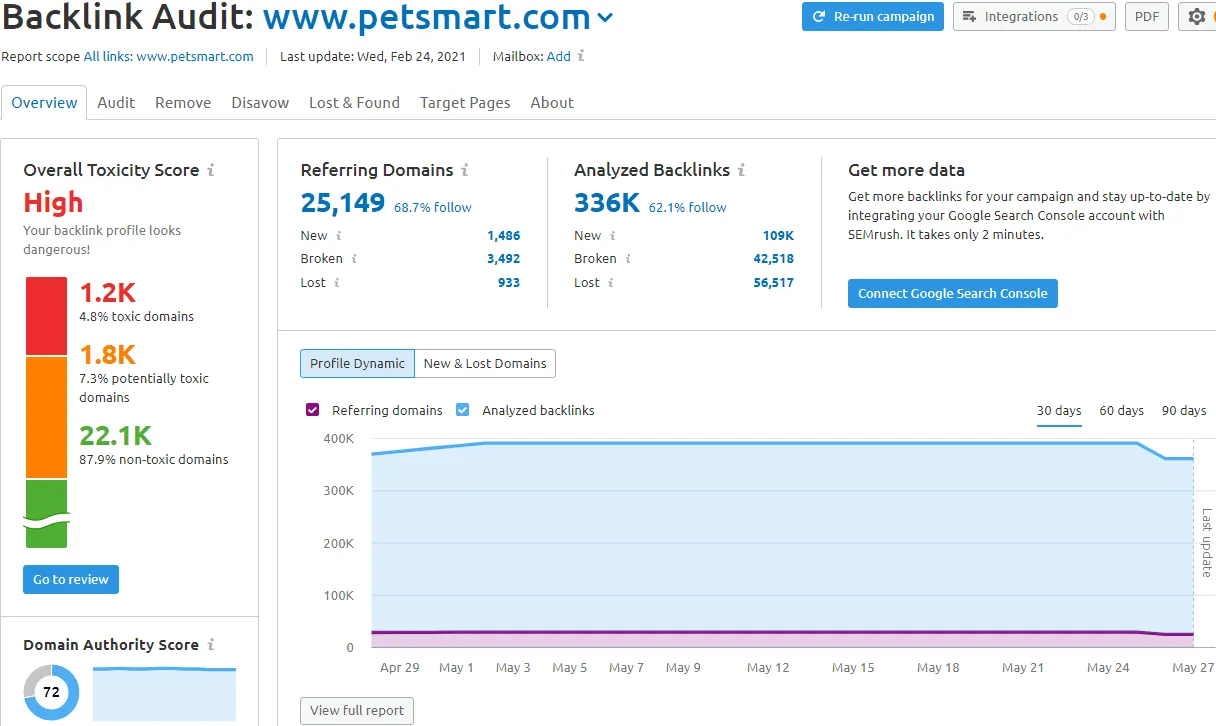Click info icon next to Broken referring domains
This screenshot has width=1216, height=726.
[x=354, y=258]
